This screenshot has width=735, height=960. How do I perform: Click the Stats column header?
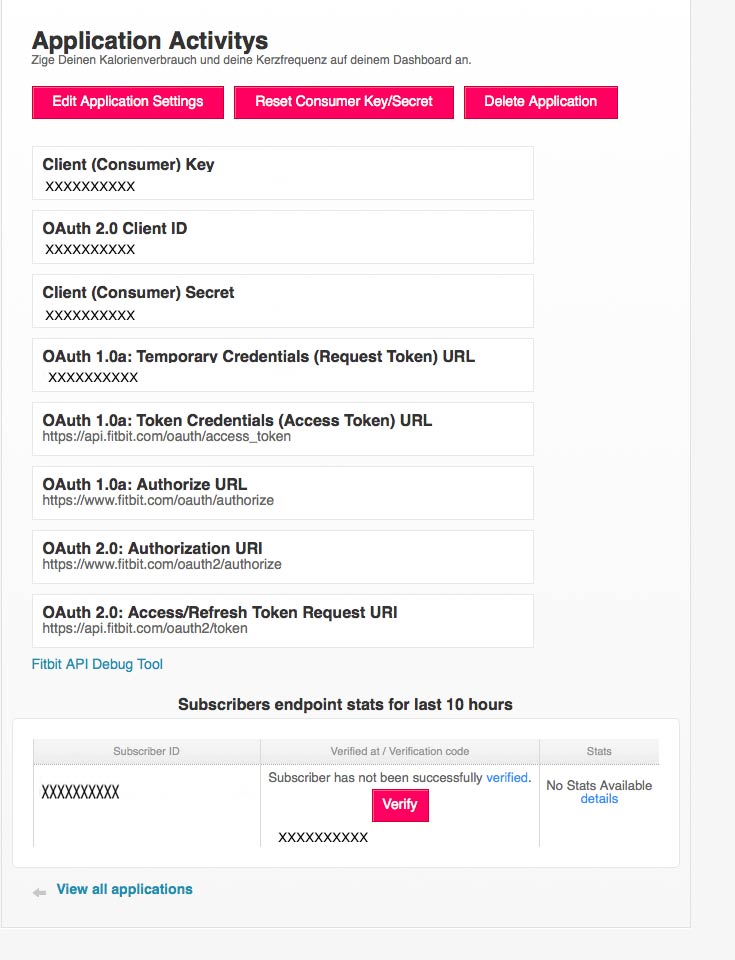coord(599,751)
